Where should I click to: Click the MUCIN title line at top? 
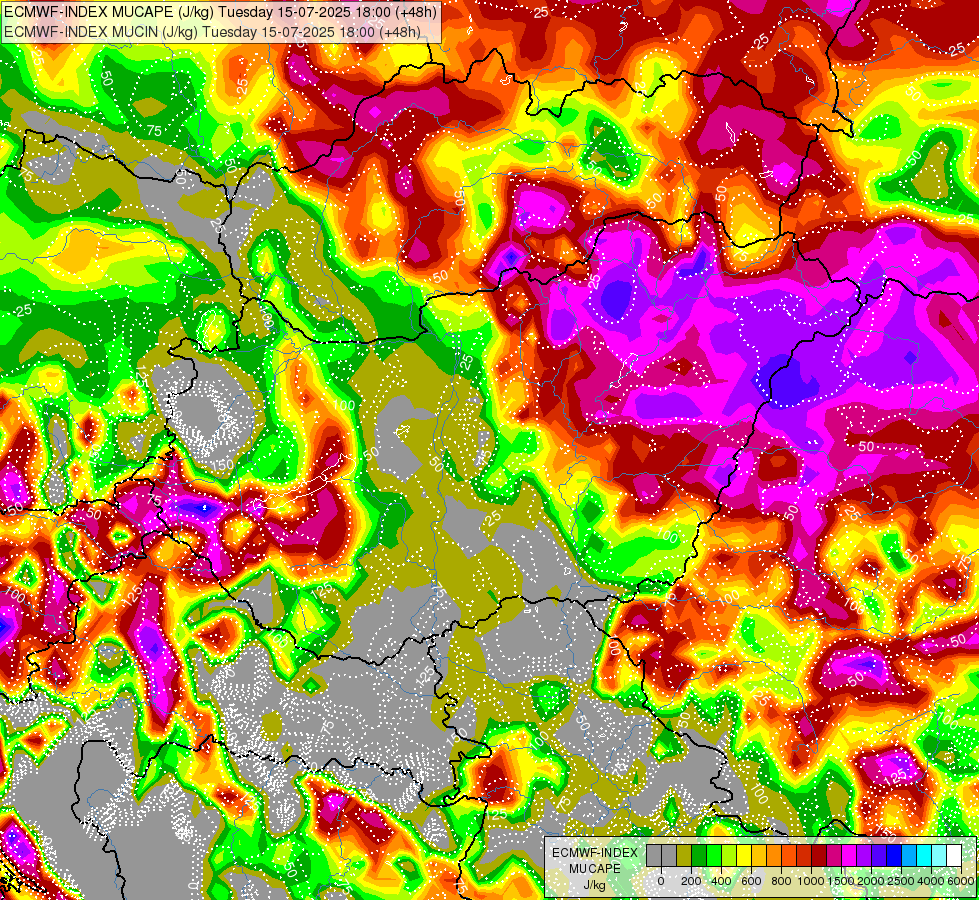[212, 32]
